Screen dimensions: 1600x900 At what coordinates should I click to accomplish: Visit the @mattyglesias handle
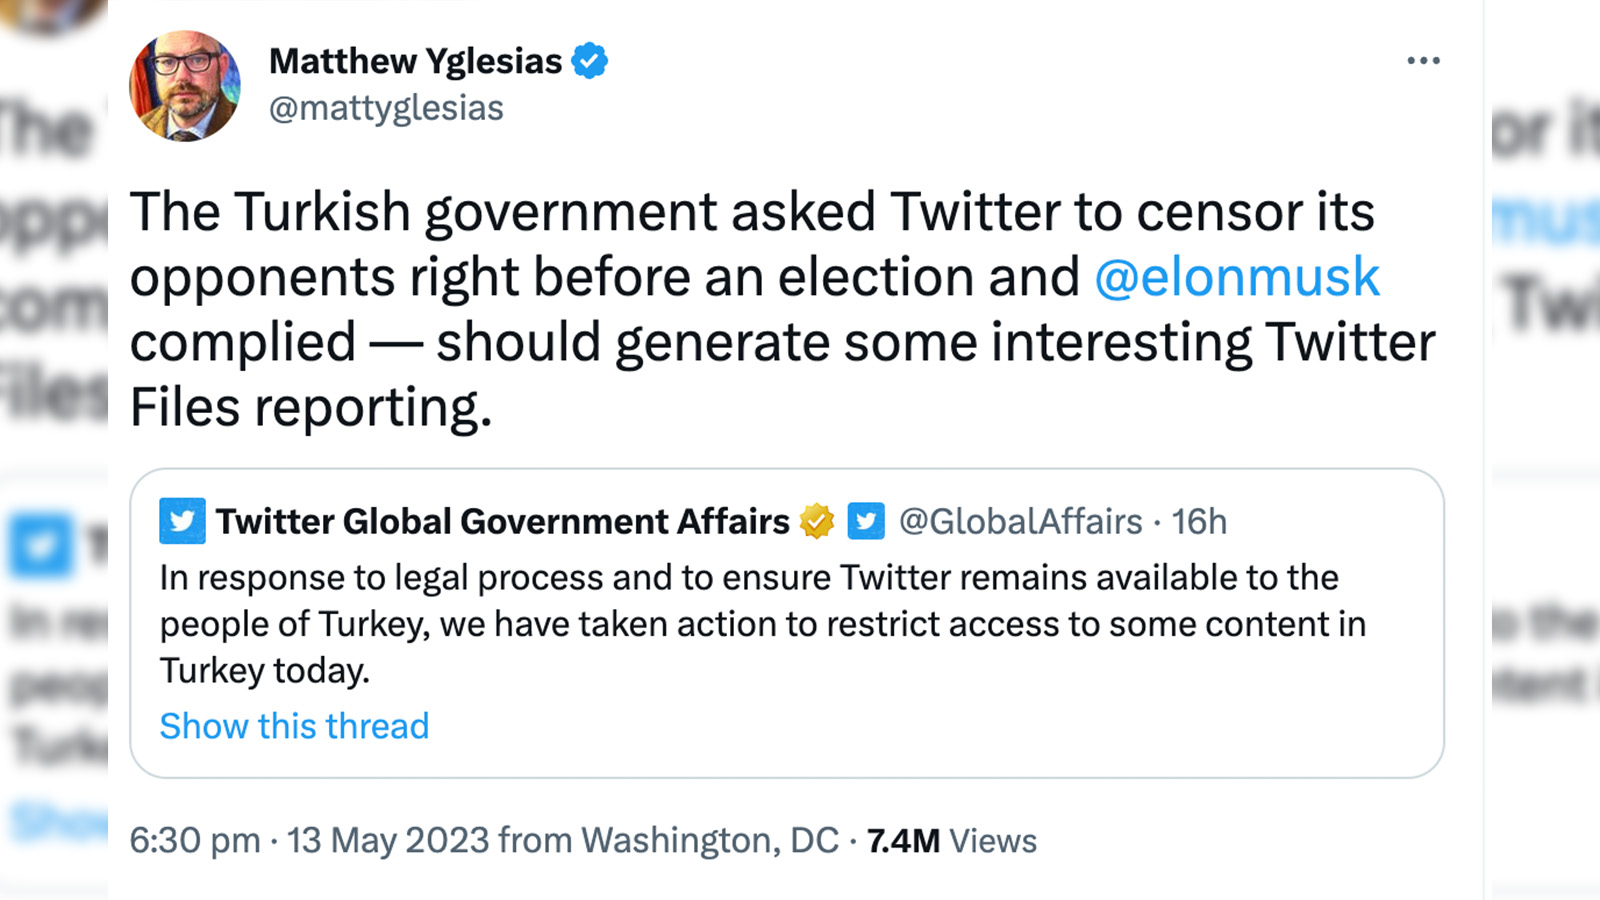386,108
